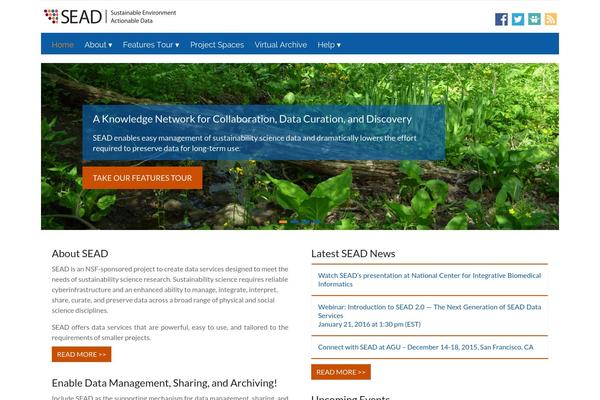Select the active orange slide indicator
The image size is (600, 400).
(283, 222)
